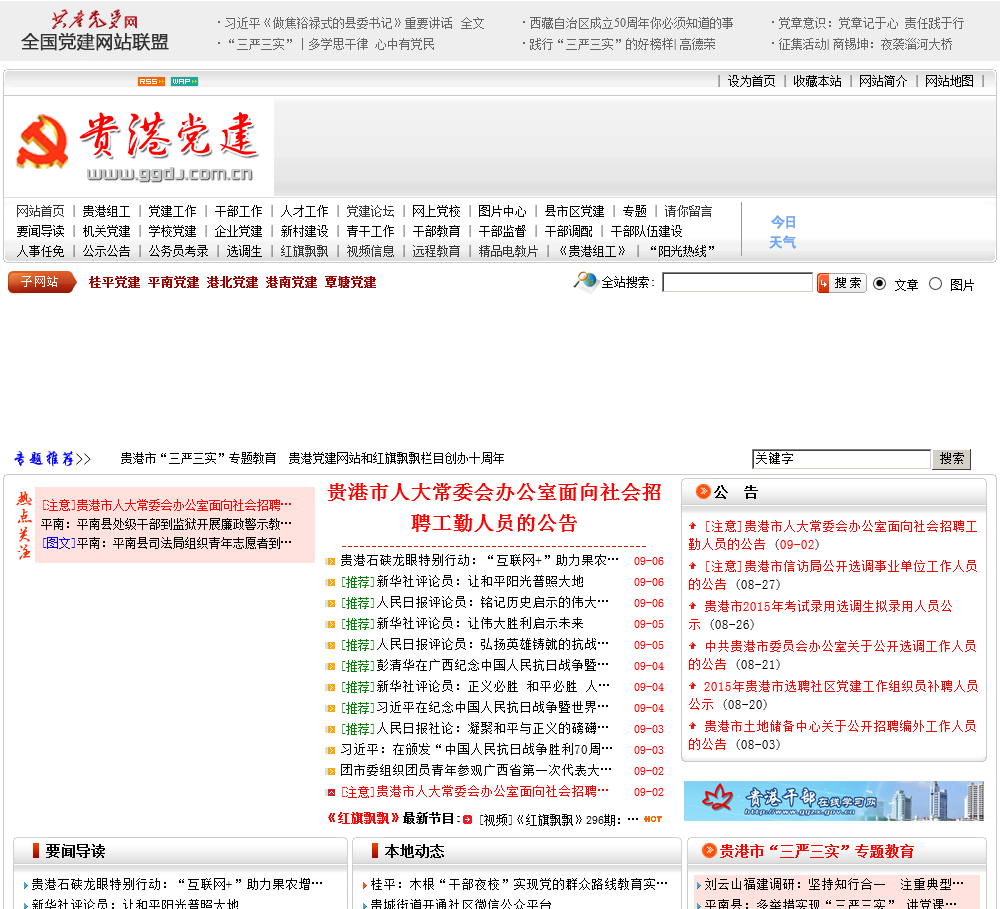Viewport: 1000px width, 909px height.
Task: Click 今日天气 weather link
Action: click(783, 232)
